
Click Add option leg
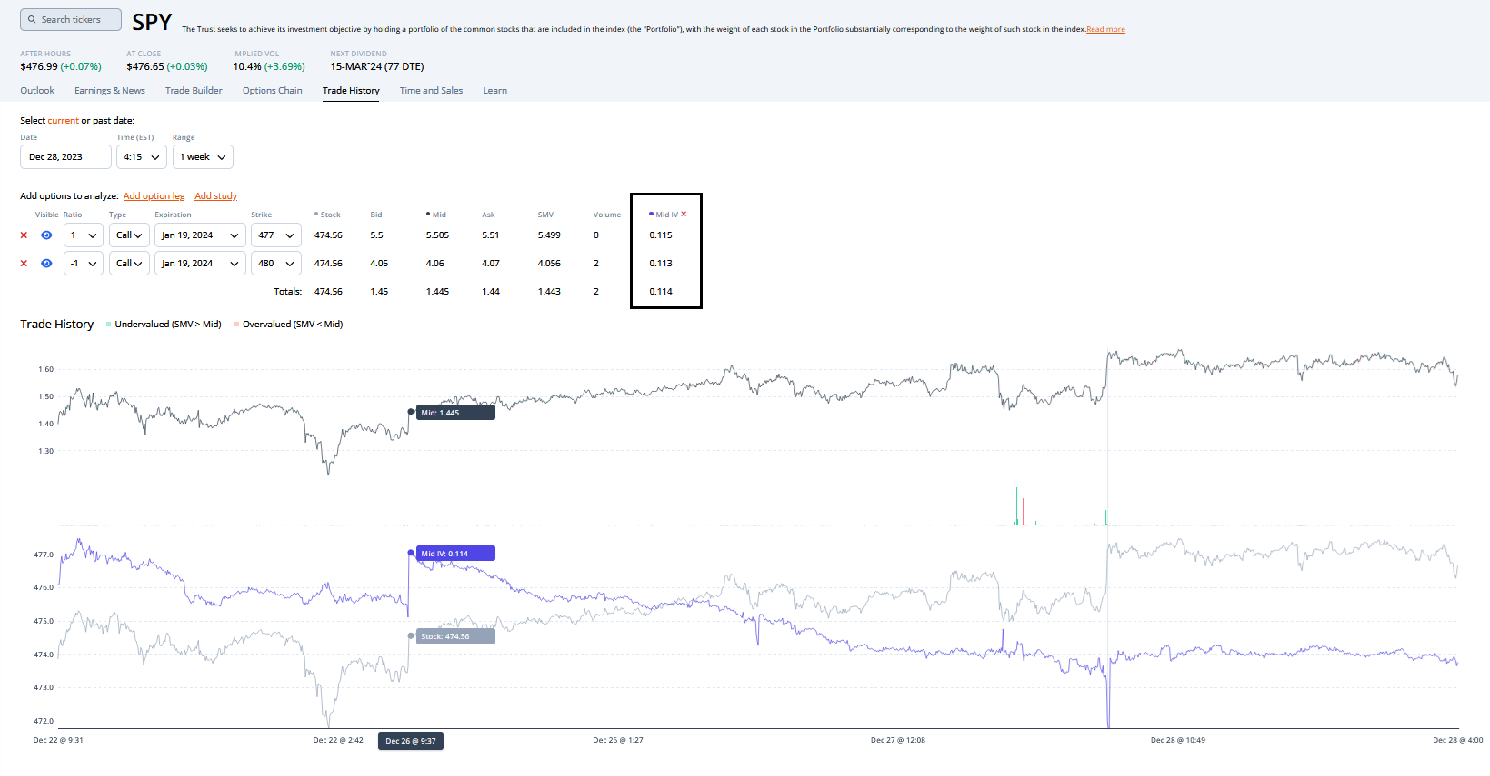click(154, 196)
